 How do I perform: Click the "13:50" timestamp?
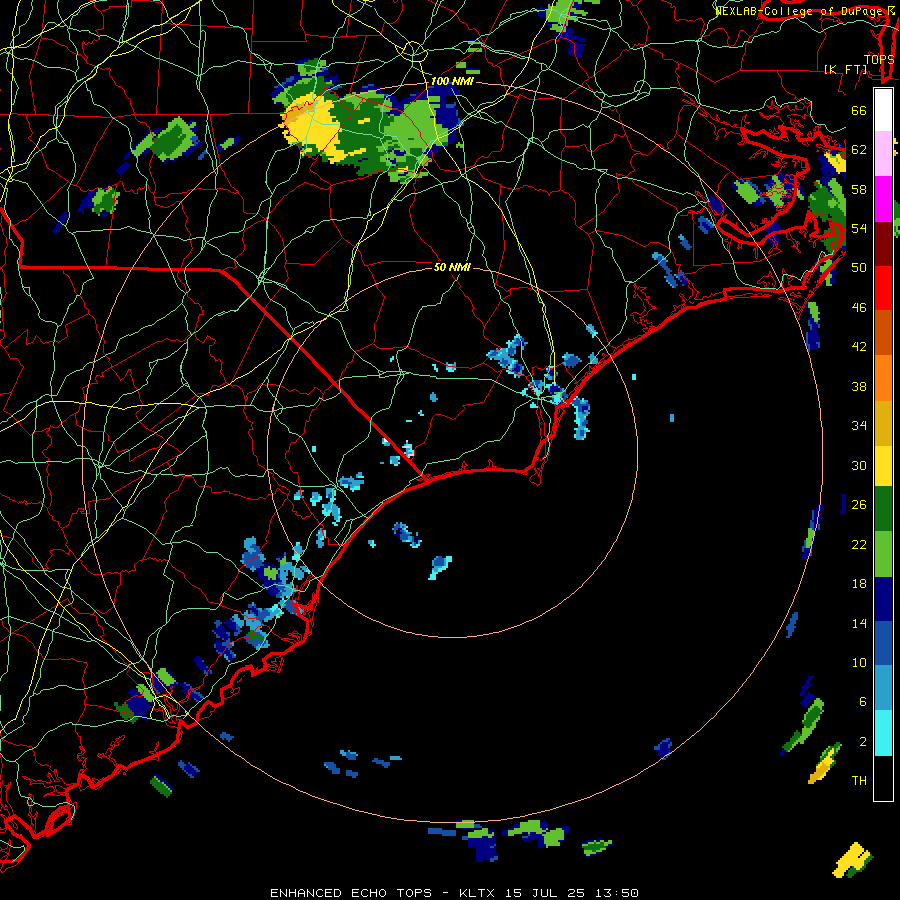click(x=617, y=893)
